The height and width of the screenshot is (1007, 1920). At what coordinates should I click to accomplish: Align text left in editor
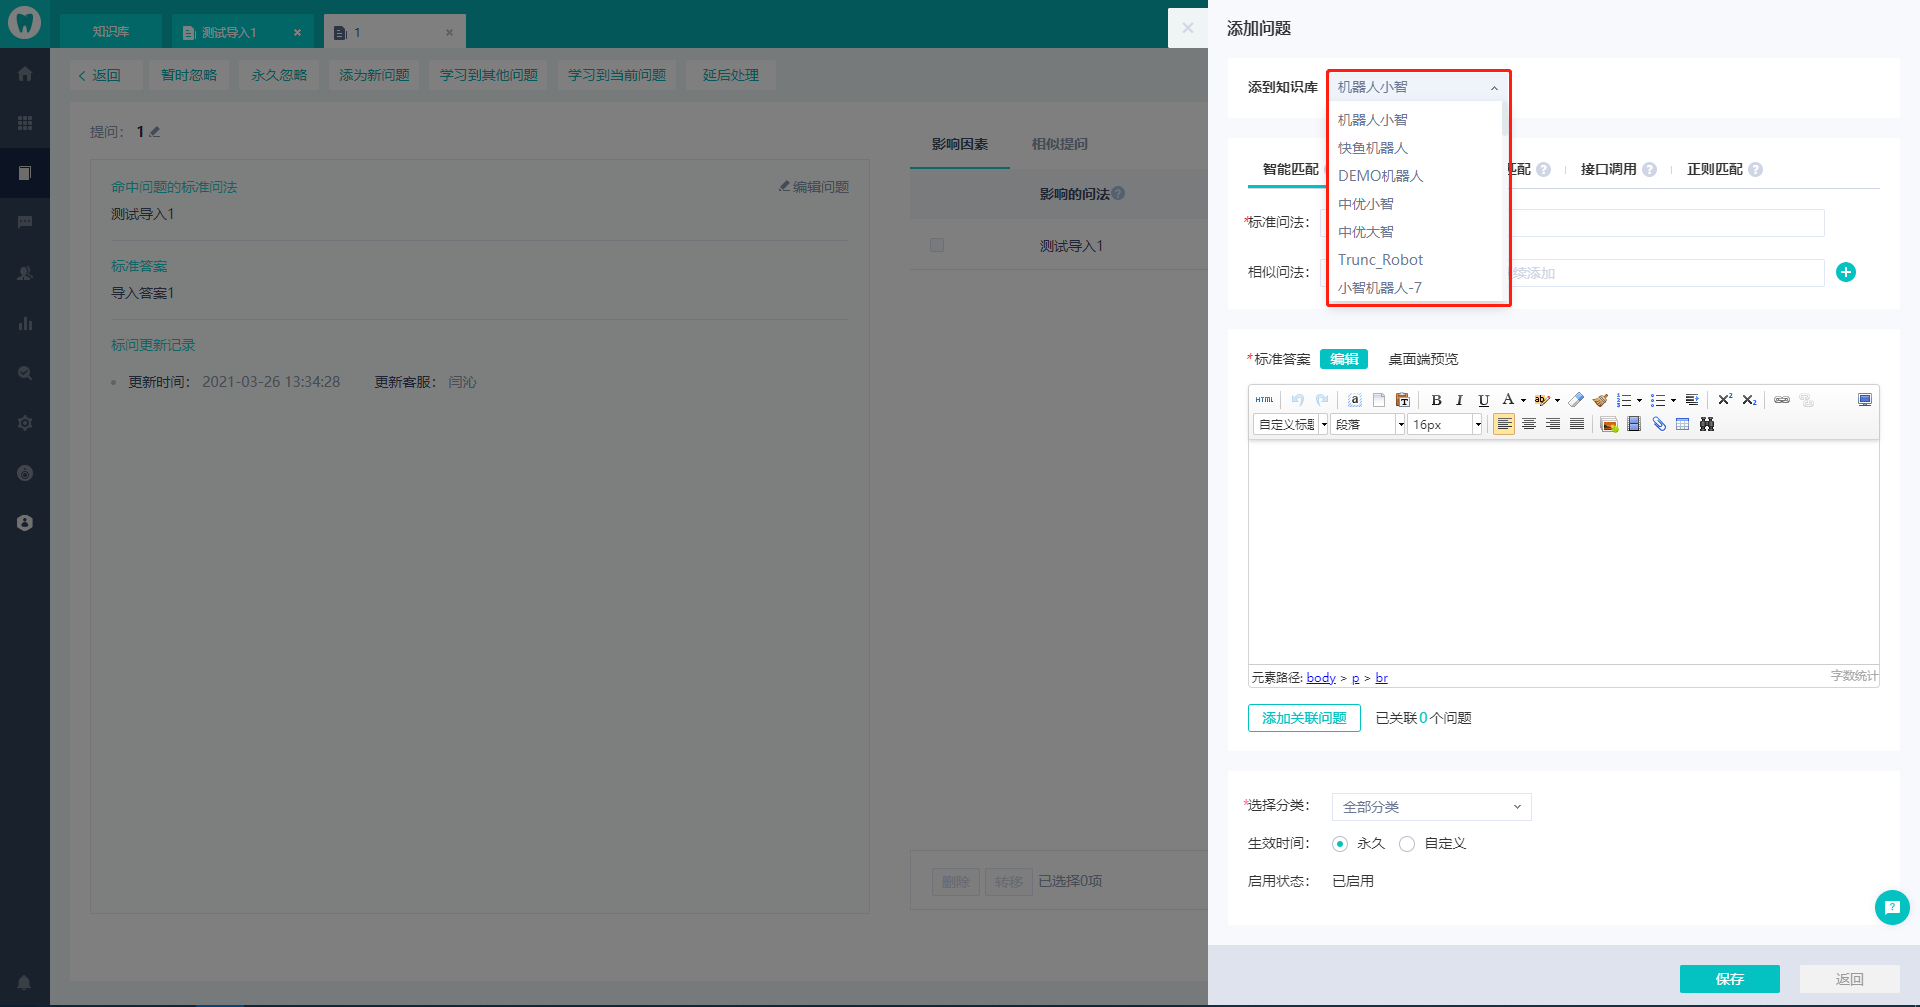coord(1504,425)
